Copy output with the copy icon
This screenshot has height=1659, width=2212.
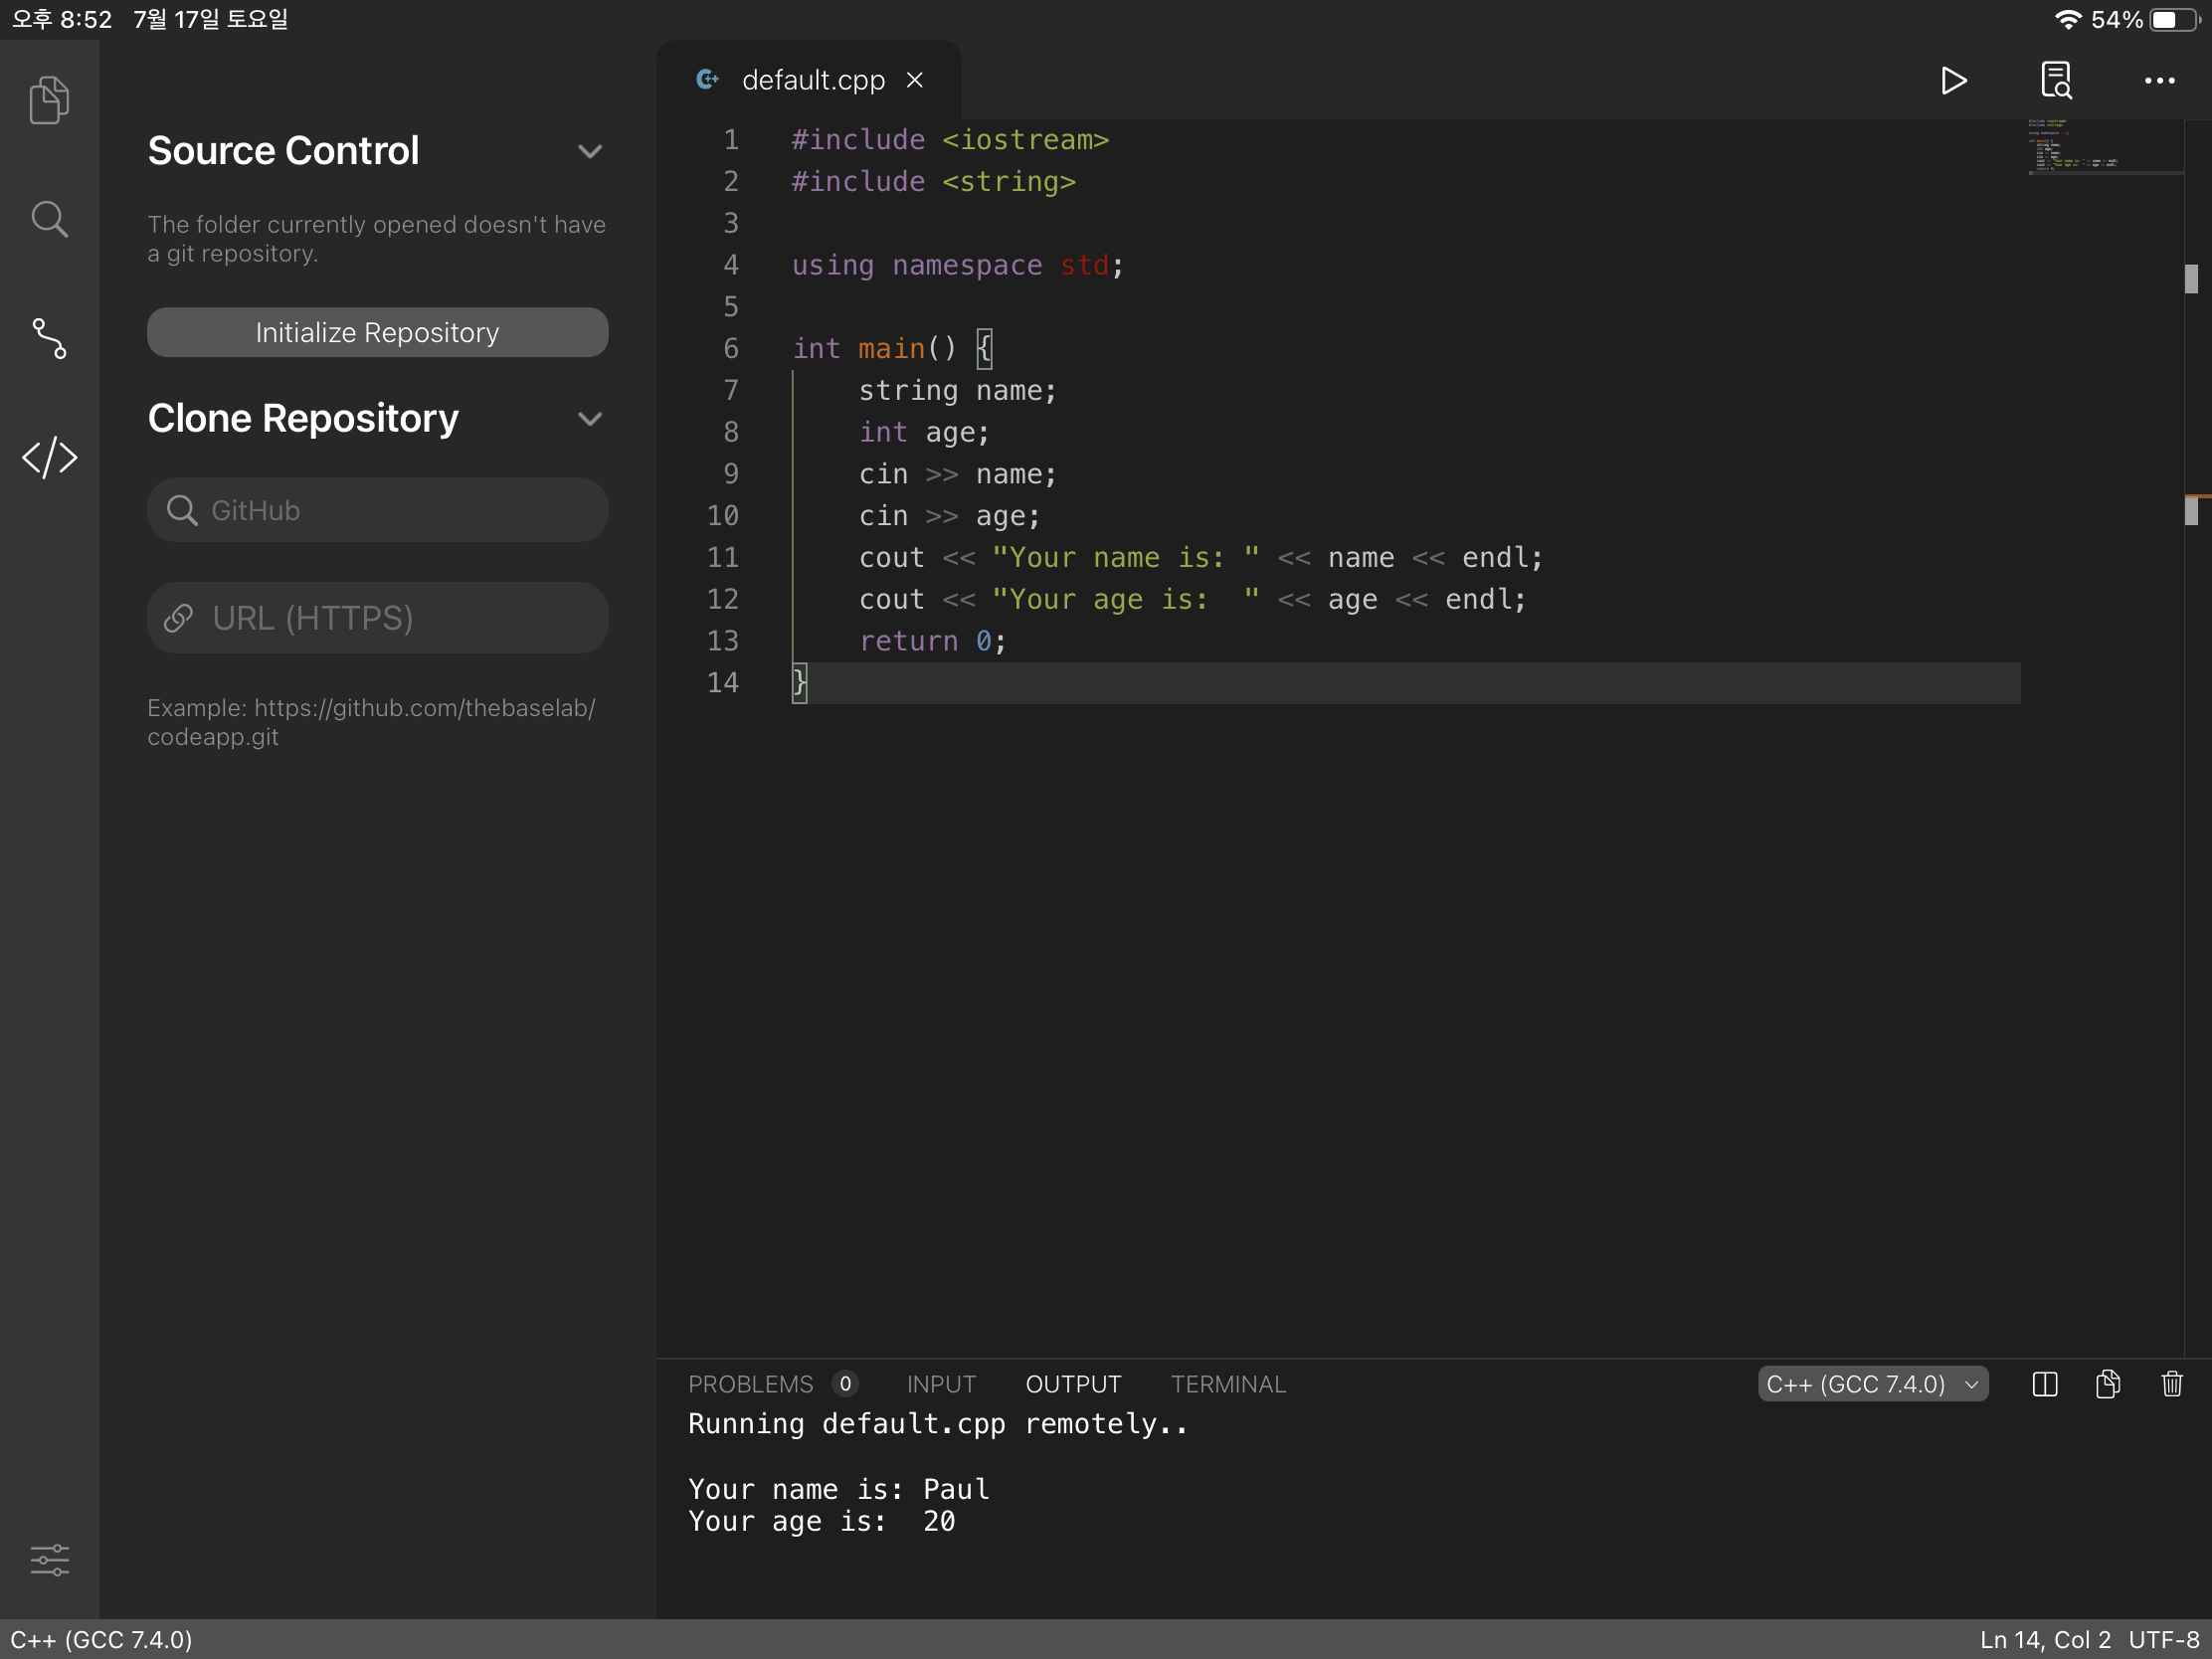[x=2108, y=1384]
